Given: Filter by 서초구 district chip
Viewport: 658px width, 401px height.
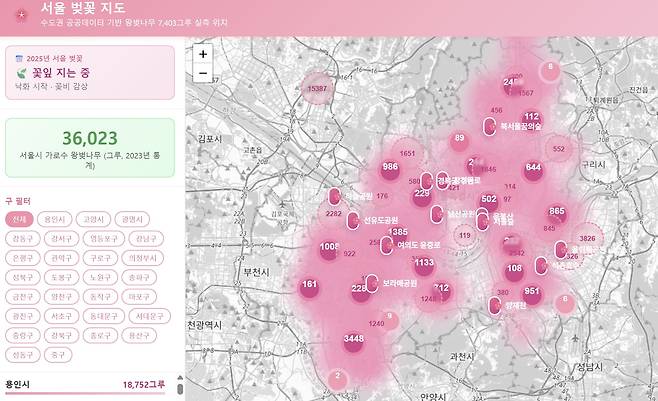Looking at the screenshot, I should (61, 316).
